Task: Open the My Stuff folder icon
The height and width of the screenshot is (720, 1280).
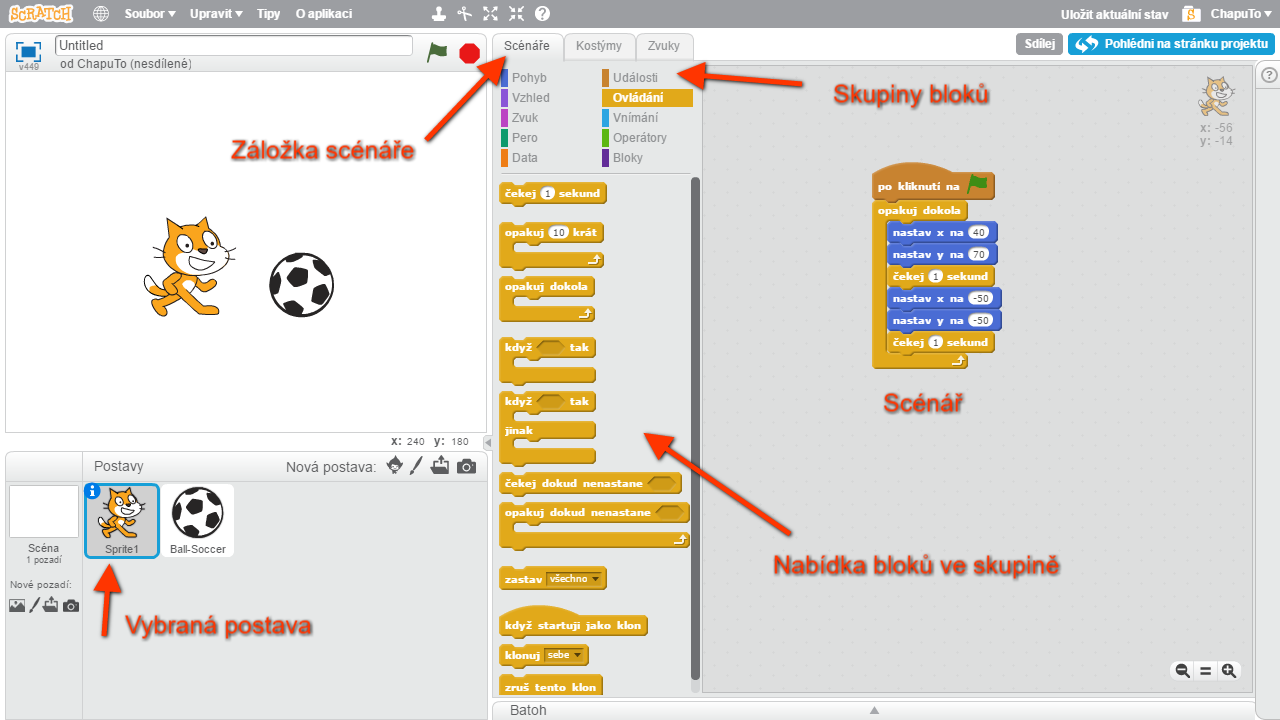Action: click(x=1190, y=14)
